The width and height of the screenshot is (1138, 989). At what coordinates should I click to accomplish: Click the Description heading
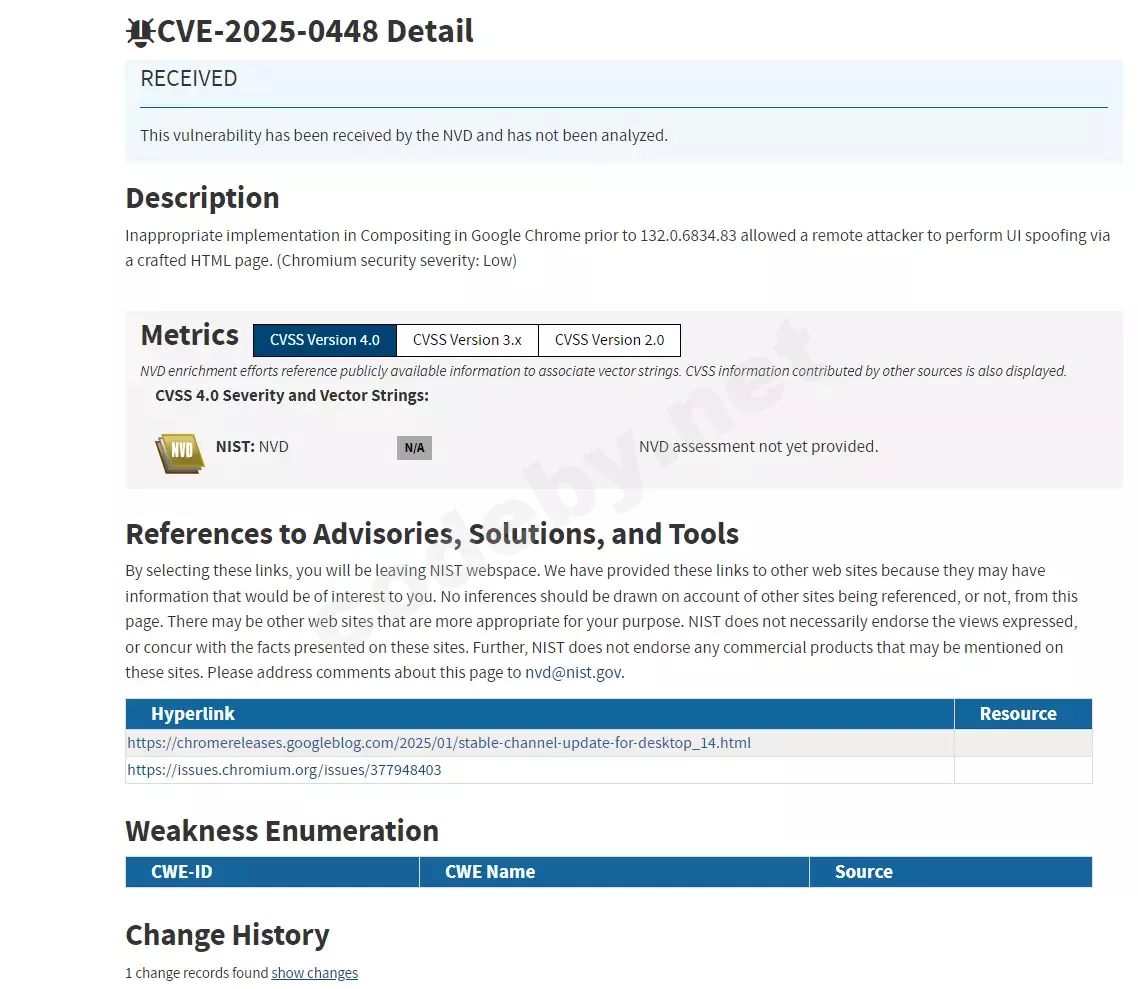pyautogui.click(x=202, y=198)
